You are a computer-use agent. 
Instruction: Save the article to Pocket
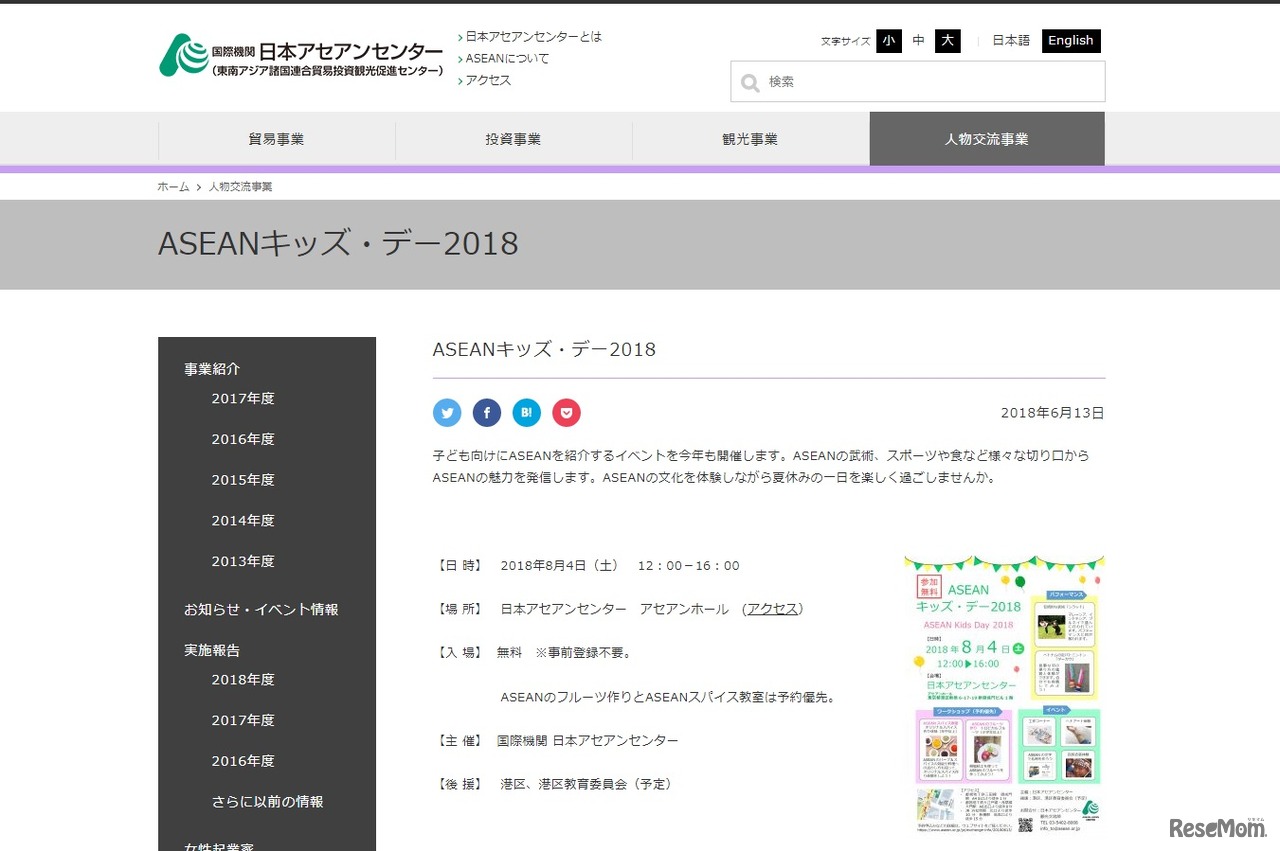[567, 412]
